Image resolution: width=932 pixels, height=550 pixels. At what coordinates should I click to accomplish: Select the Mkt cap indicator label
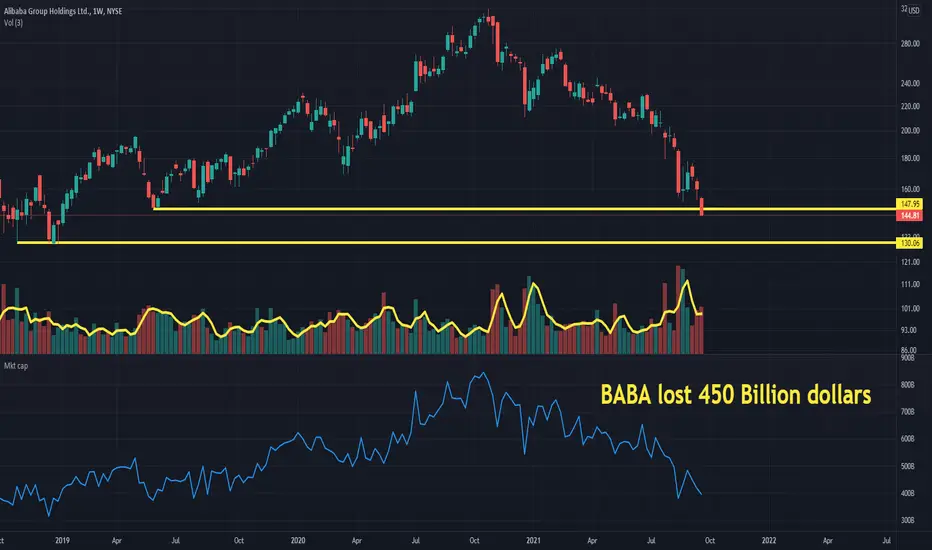click(x=16, y=366)
